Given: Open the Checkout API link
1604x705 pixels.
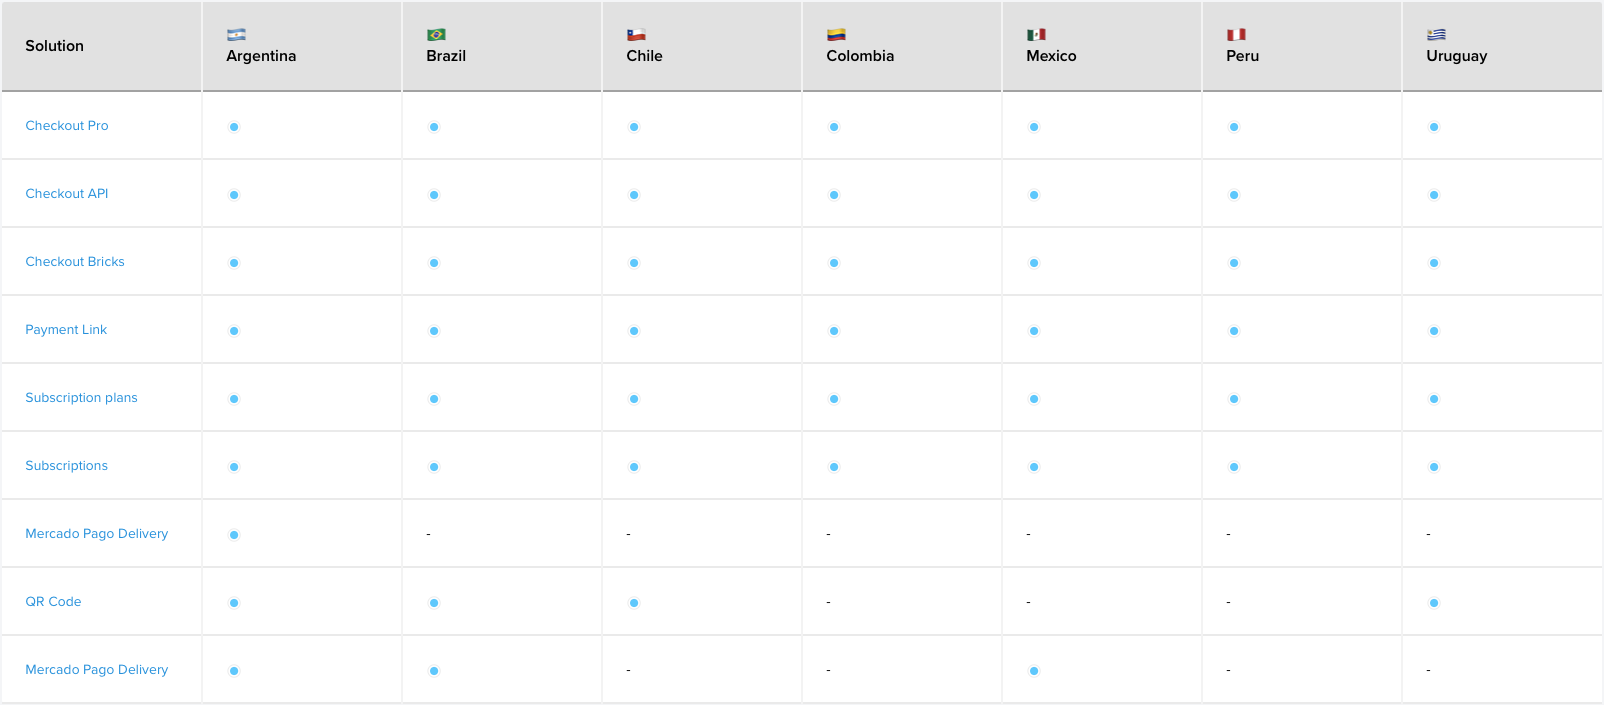Looking at the screenshot, I should pyautogui.click(x=67, y=194).
